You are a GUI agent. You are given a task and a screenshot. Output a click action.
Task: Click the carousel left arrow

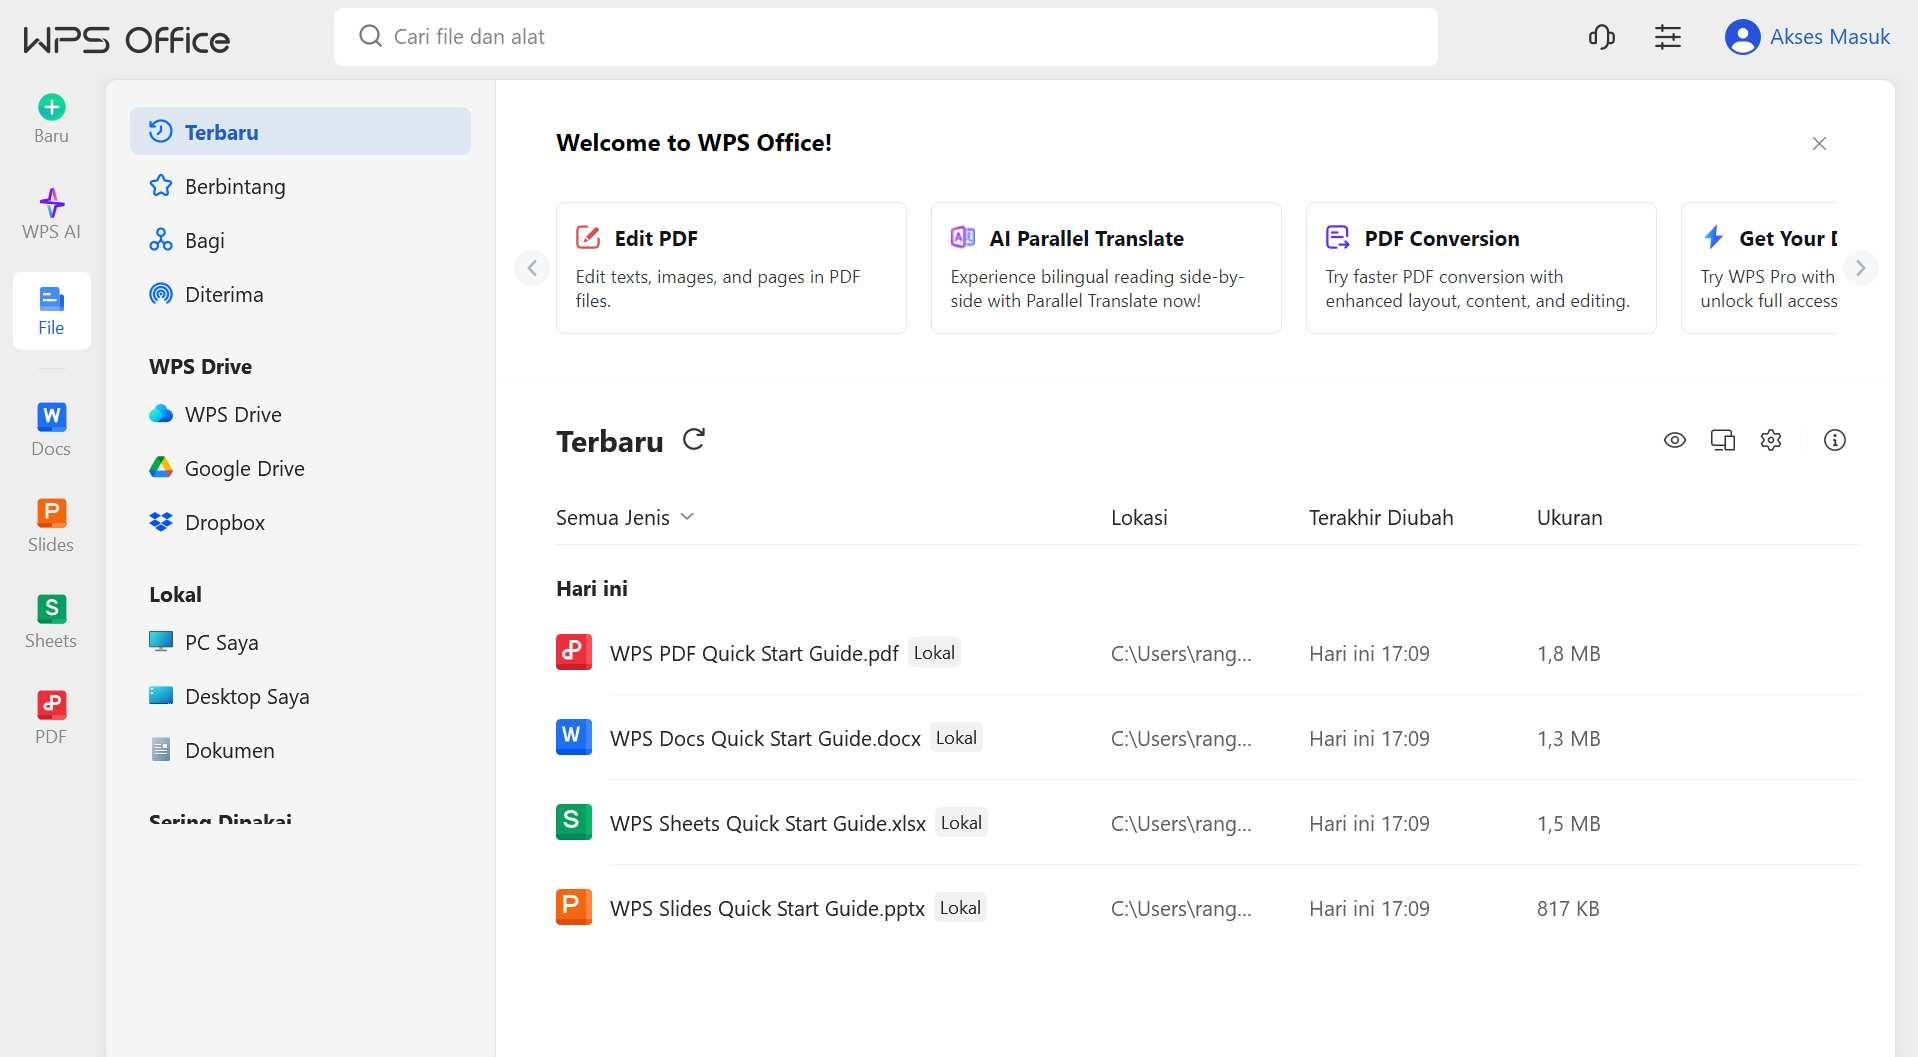[x=531, y=268]
